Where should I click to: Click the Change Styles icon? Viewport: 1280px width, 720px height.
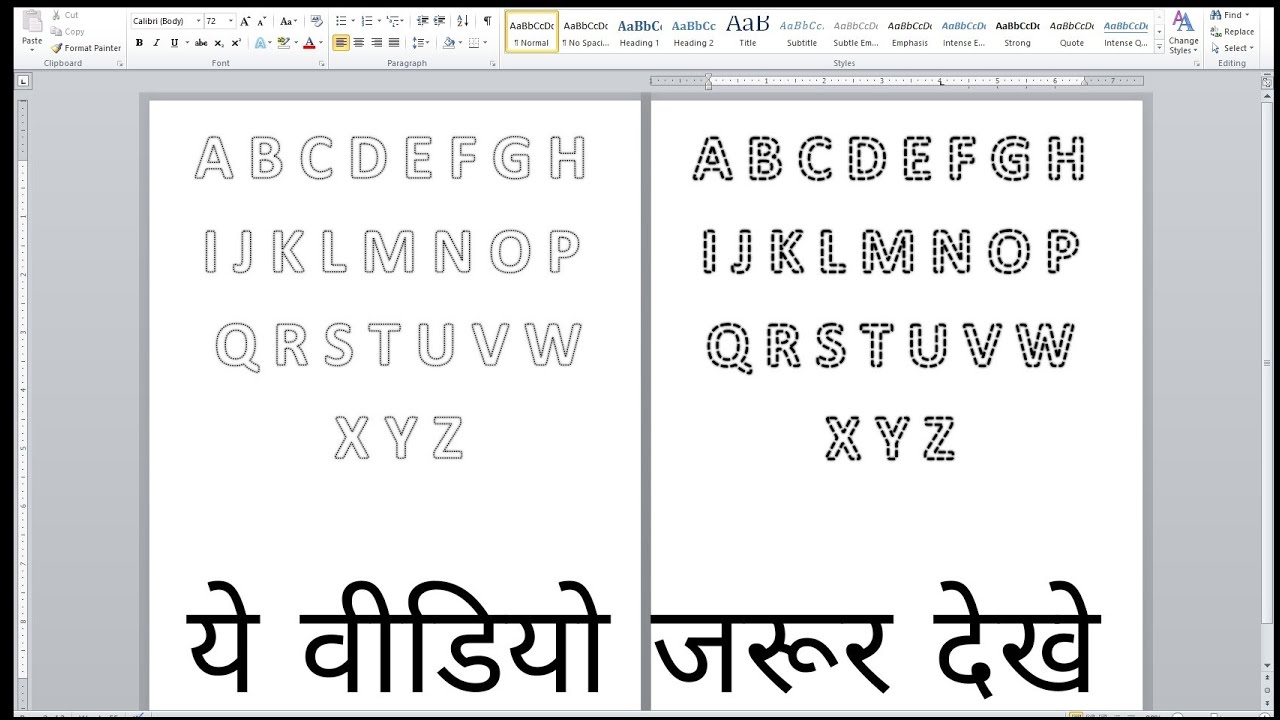tap(1183, 33)
